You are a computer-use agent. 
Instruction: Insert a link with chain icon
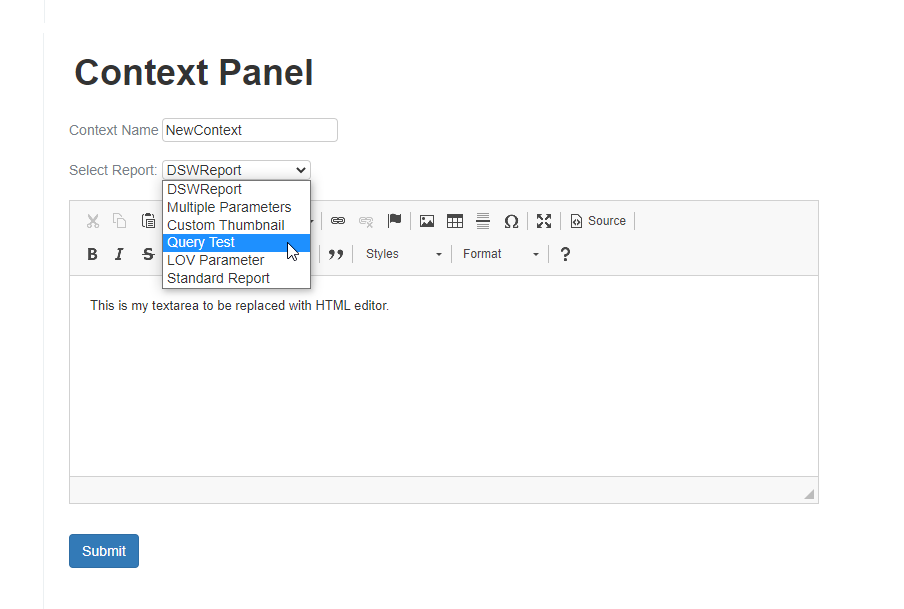tap(338, 221)
